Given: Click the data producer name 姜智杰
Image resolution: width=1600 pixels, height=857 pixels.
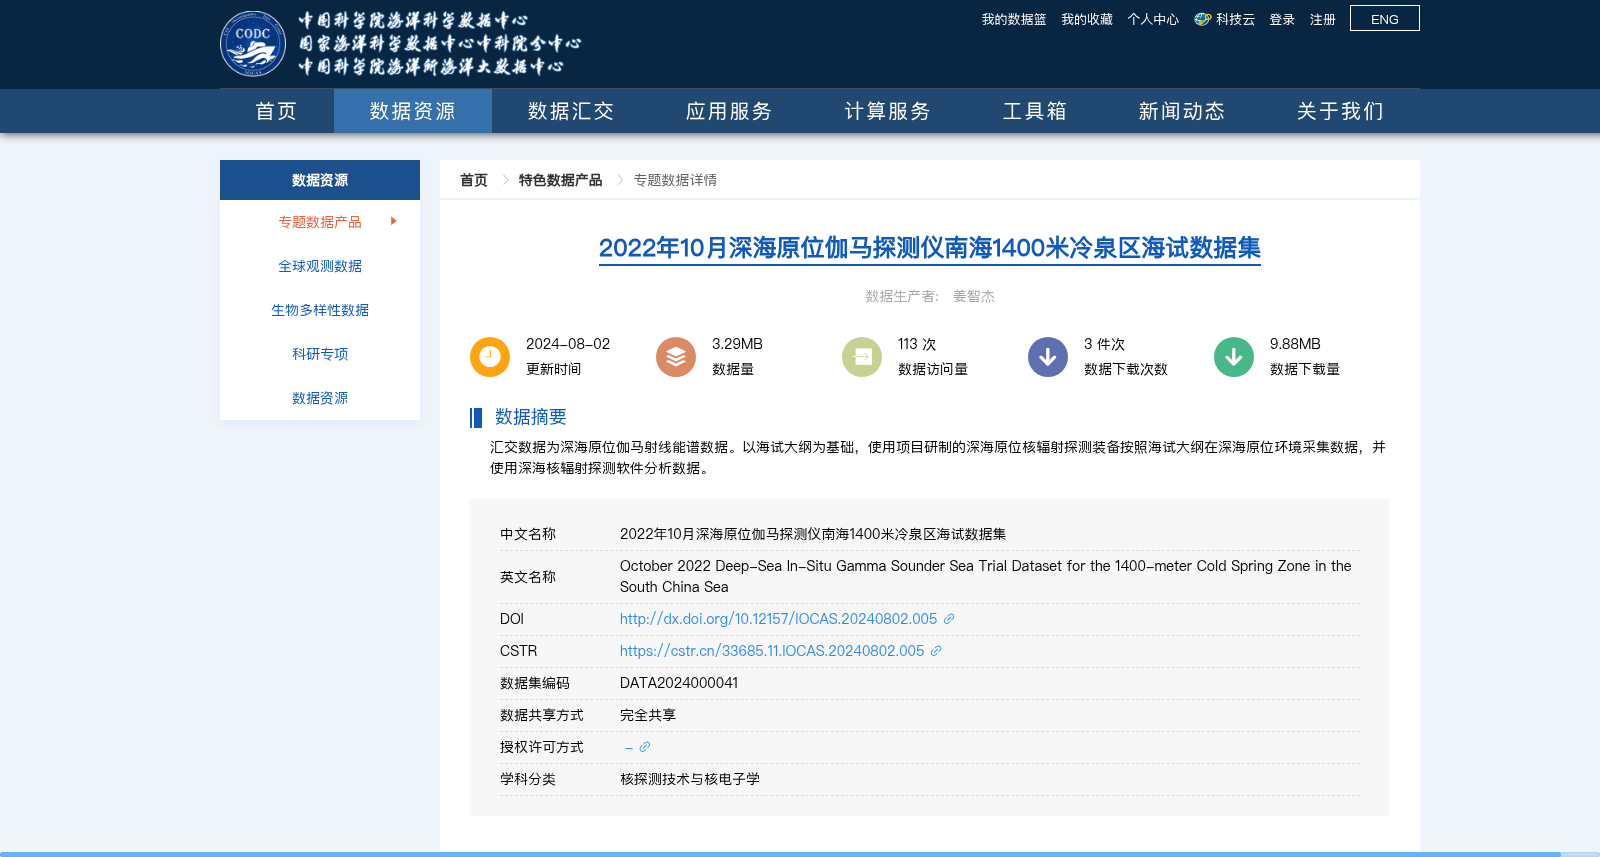Looking at the screenshot, I should pyautogui.click(x=974, y=296).
